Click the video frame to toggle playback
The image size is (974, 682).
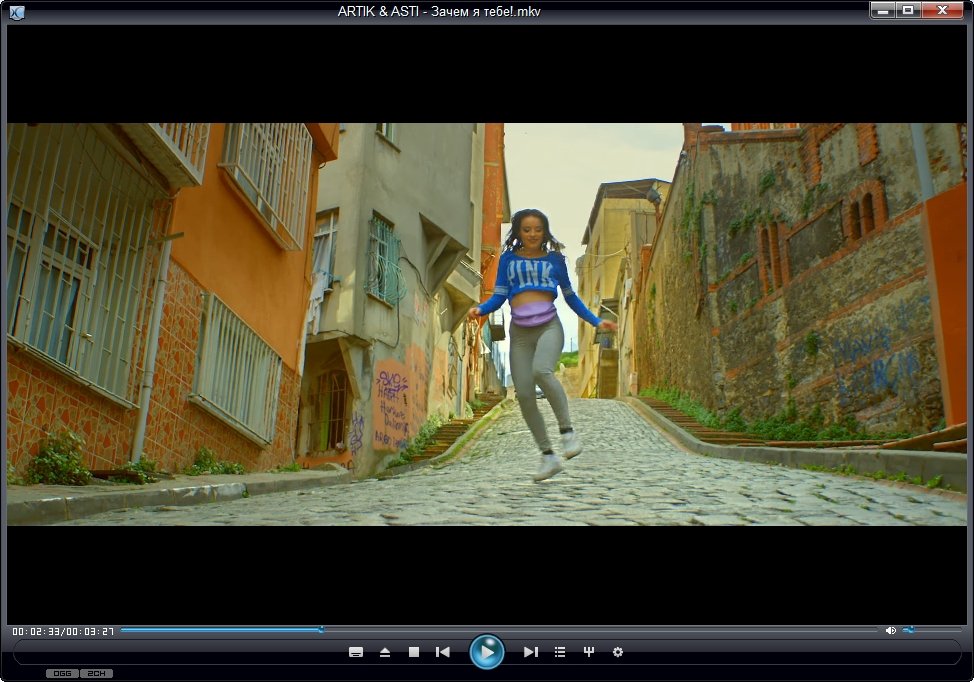coord(487,324)
